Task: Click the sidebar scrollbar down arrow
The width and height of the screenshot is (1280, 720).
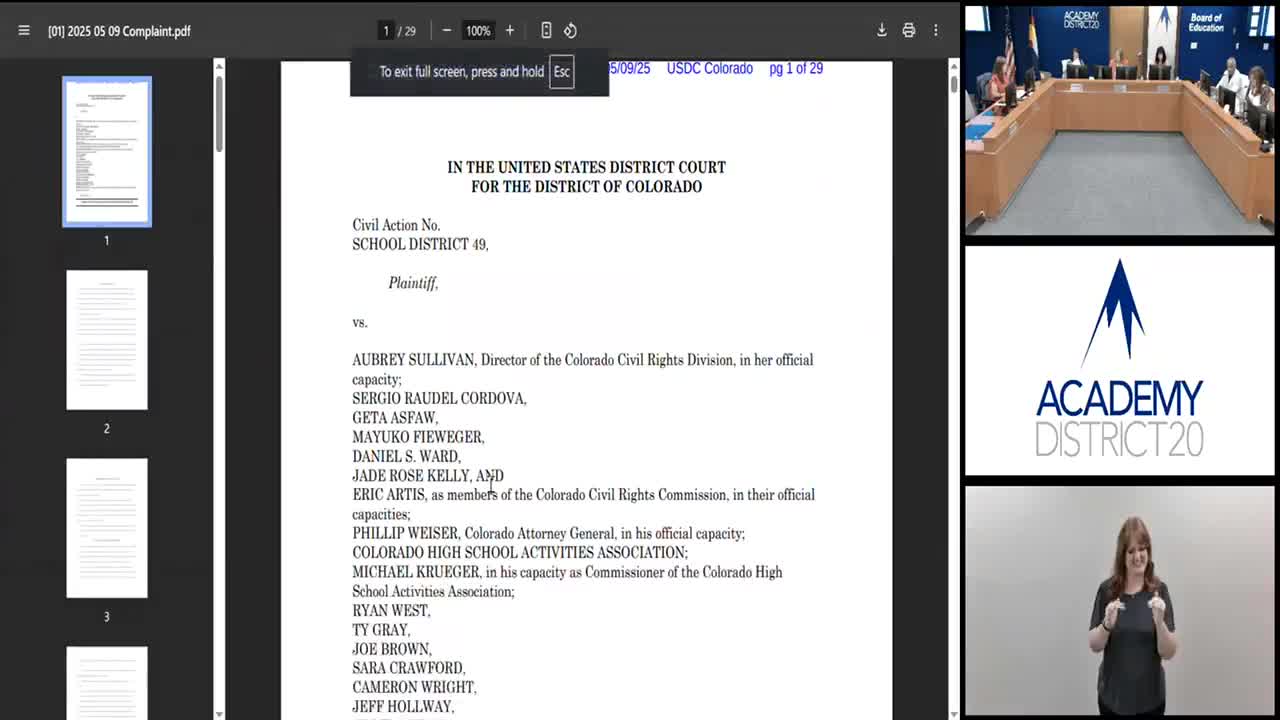Action: pos(219,714)
